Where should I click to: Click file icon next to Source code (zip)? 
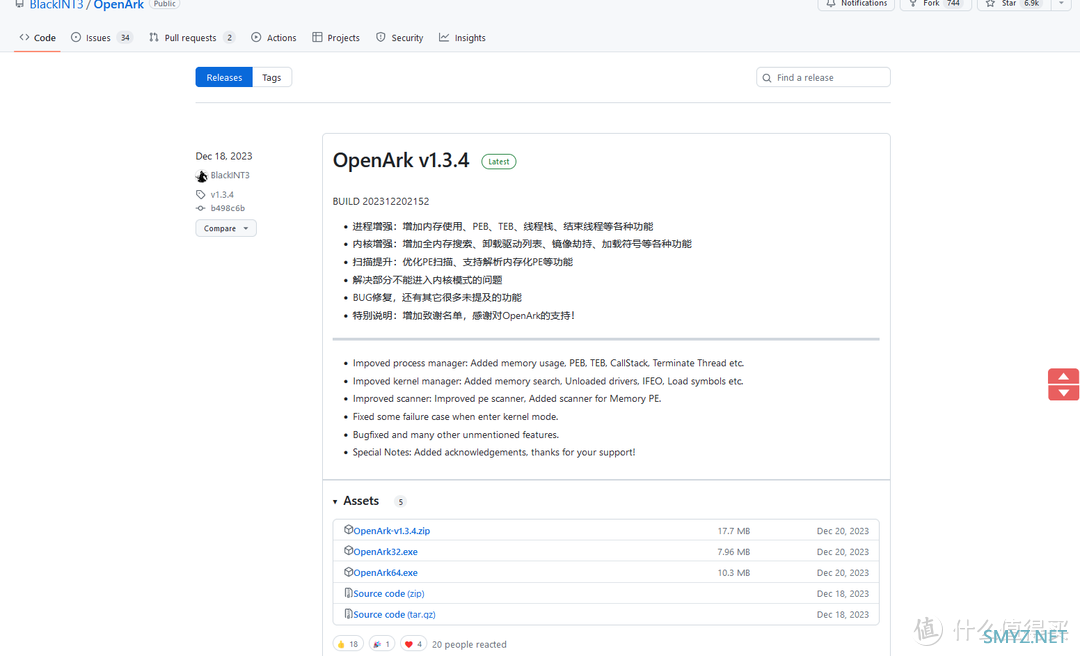click(x=349, y=593)
